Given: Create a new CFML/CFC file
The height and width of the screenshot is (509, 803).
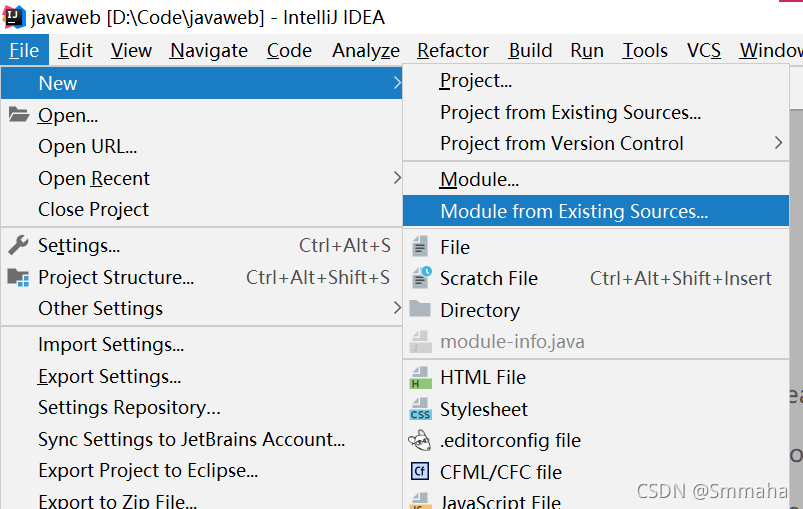Looking at the screenshot, I should pyautogui.click(x=596, y=472).
